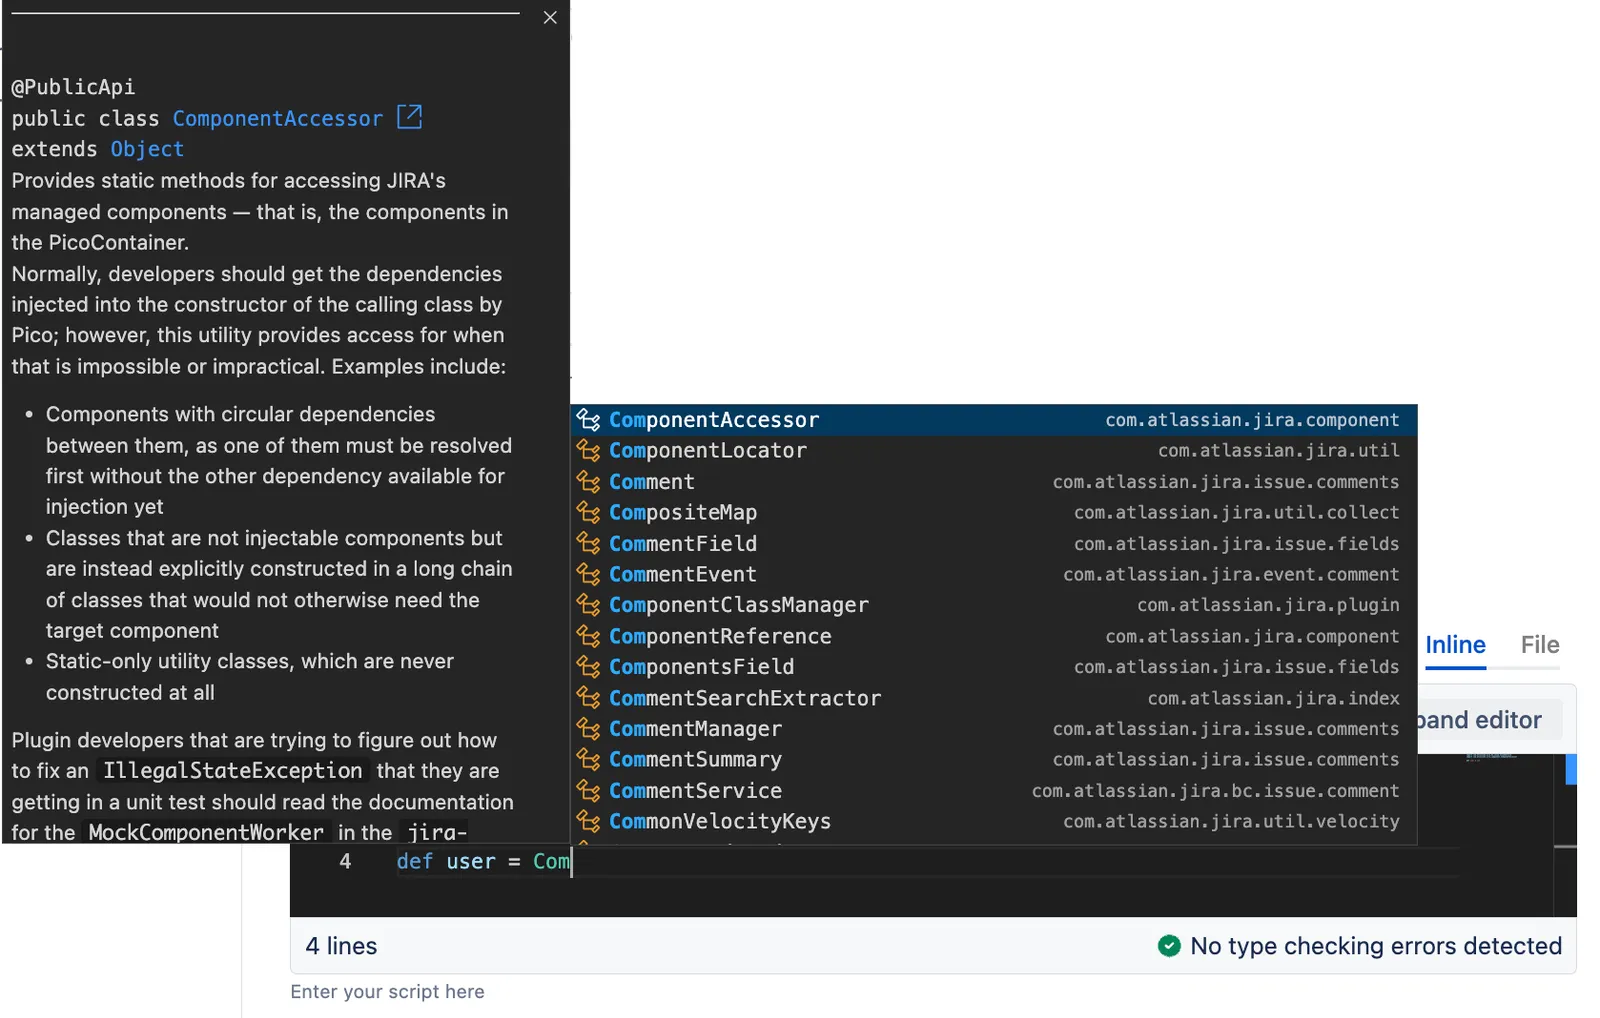Click the code editor minimap

coord(1491,757)
